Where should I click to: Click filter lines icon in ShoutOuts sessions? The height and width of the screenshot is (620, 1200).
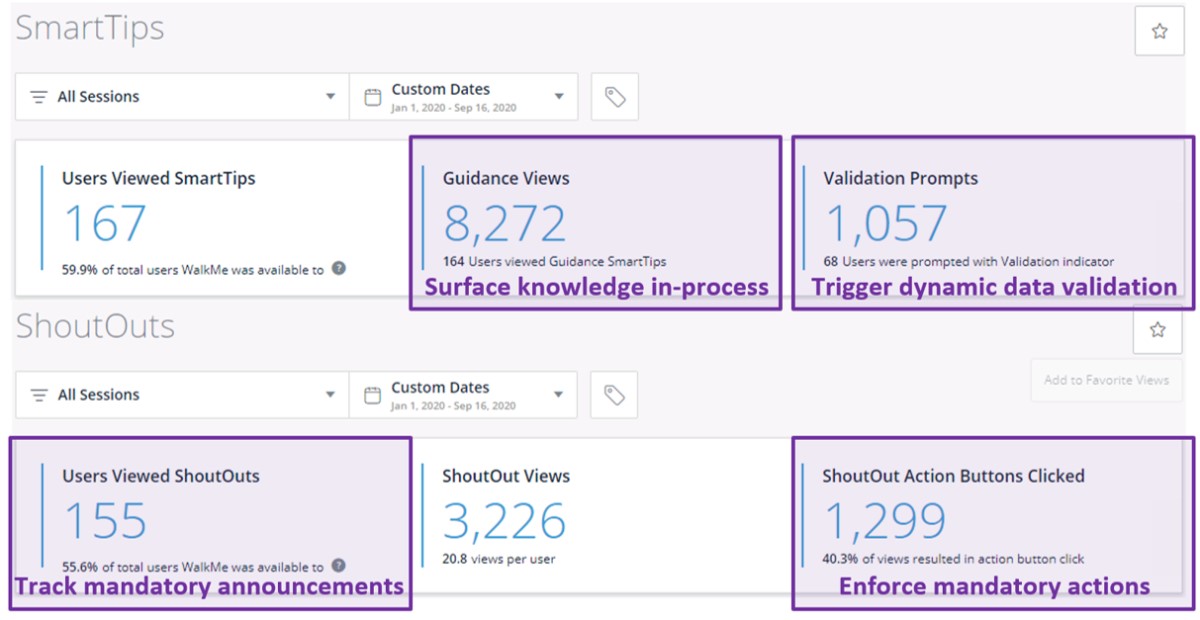[39, 395]
